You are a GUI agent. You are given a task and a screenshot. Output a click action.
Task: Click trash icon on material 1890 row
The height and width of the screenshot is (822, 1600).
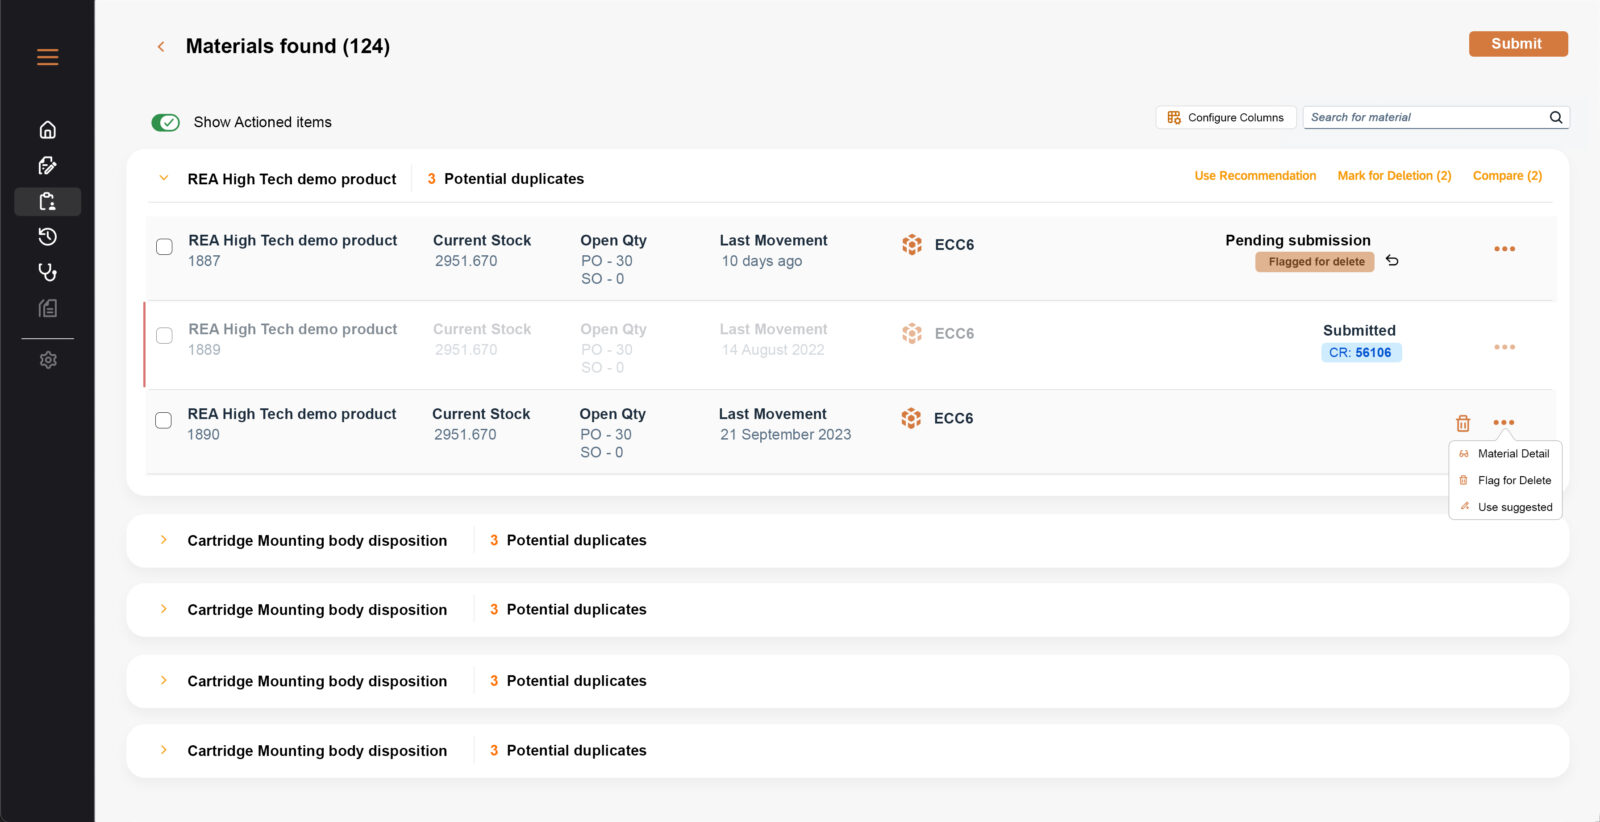point(1463,423)
